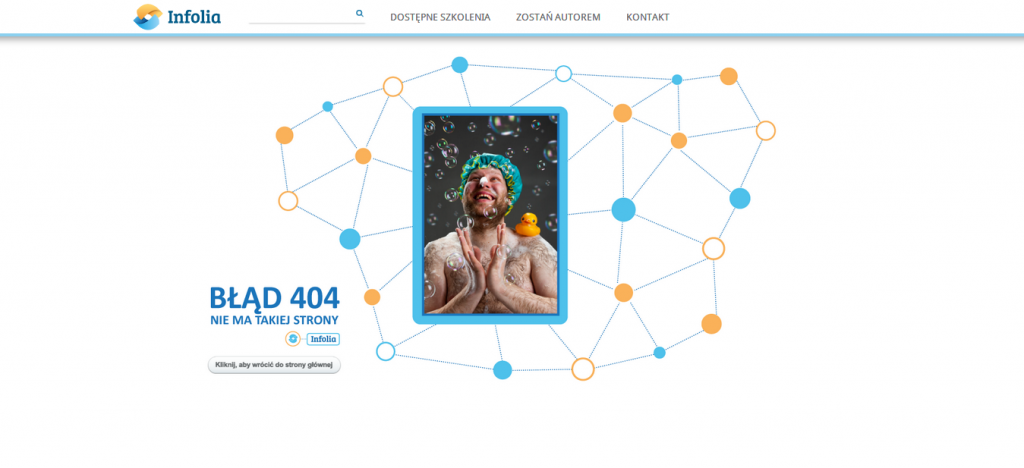
Task: Click the NIE MA TAKIEJ STRONY text
Action: pyautogui.click(x=274, y=320)
